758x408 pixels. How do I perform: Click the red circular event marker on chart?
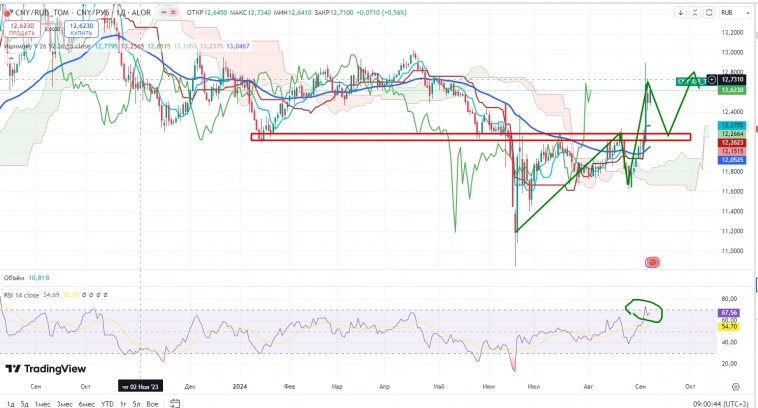652,262
